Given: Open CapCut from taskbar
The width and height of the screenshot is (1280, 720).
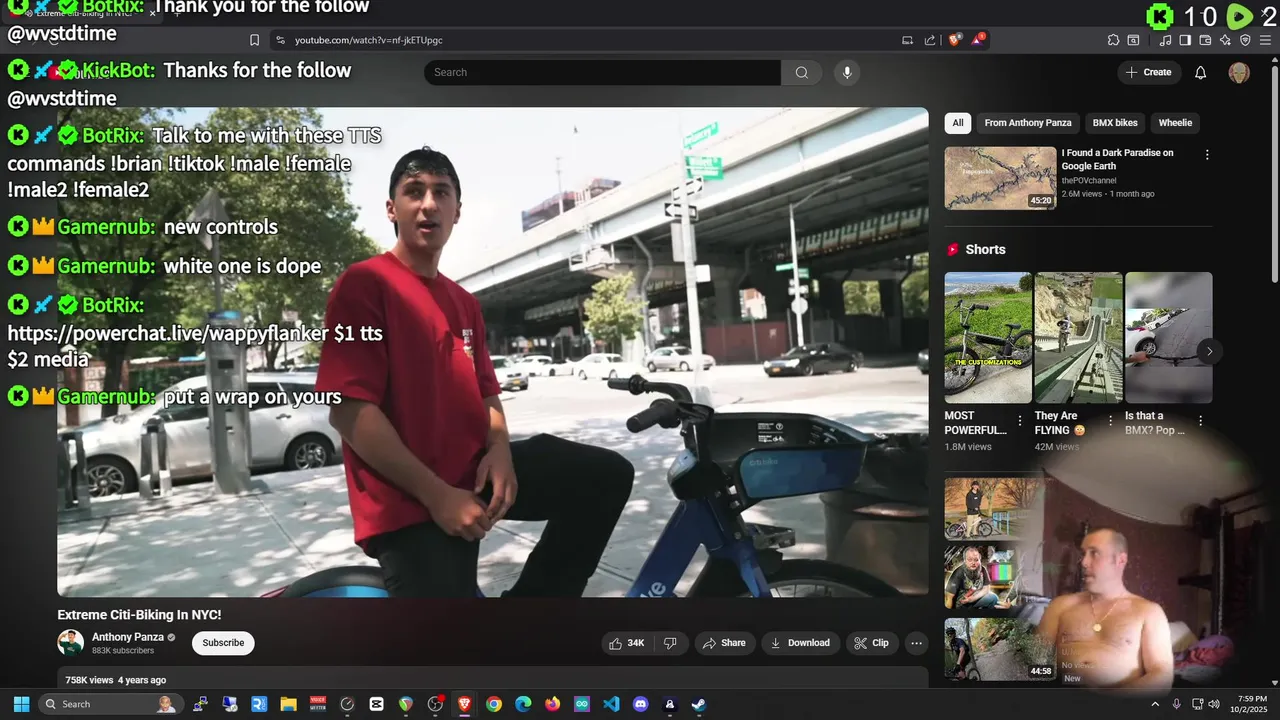Looking at the screenshot, I should click(x=377, y=704).
